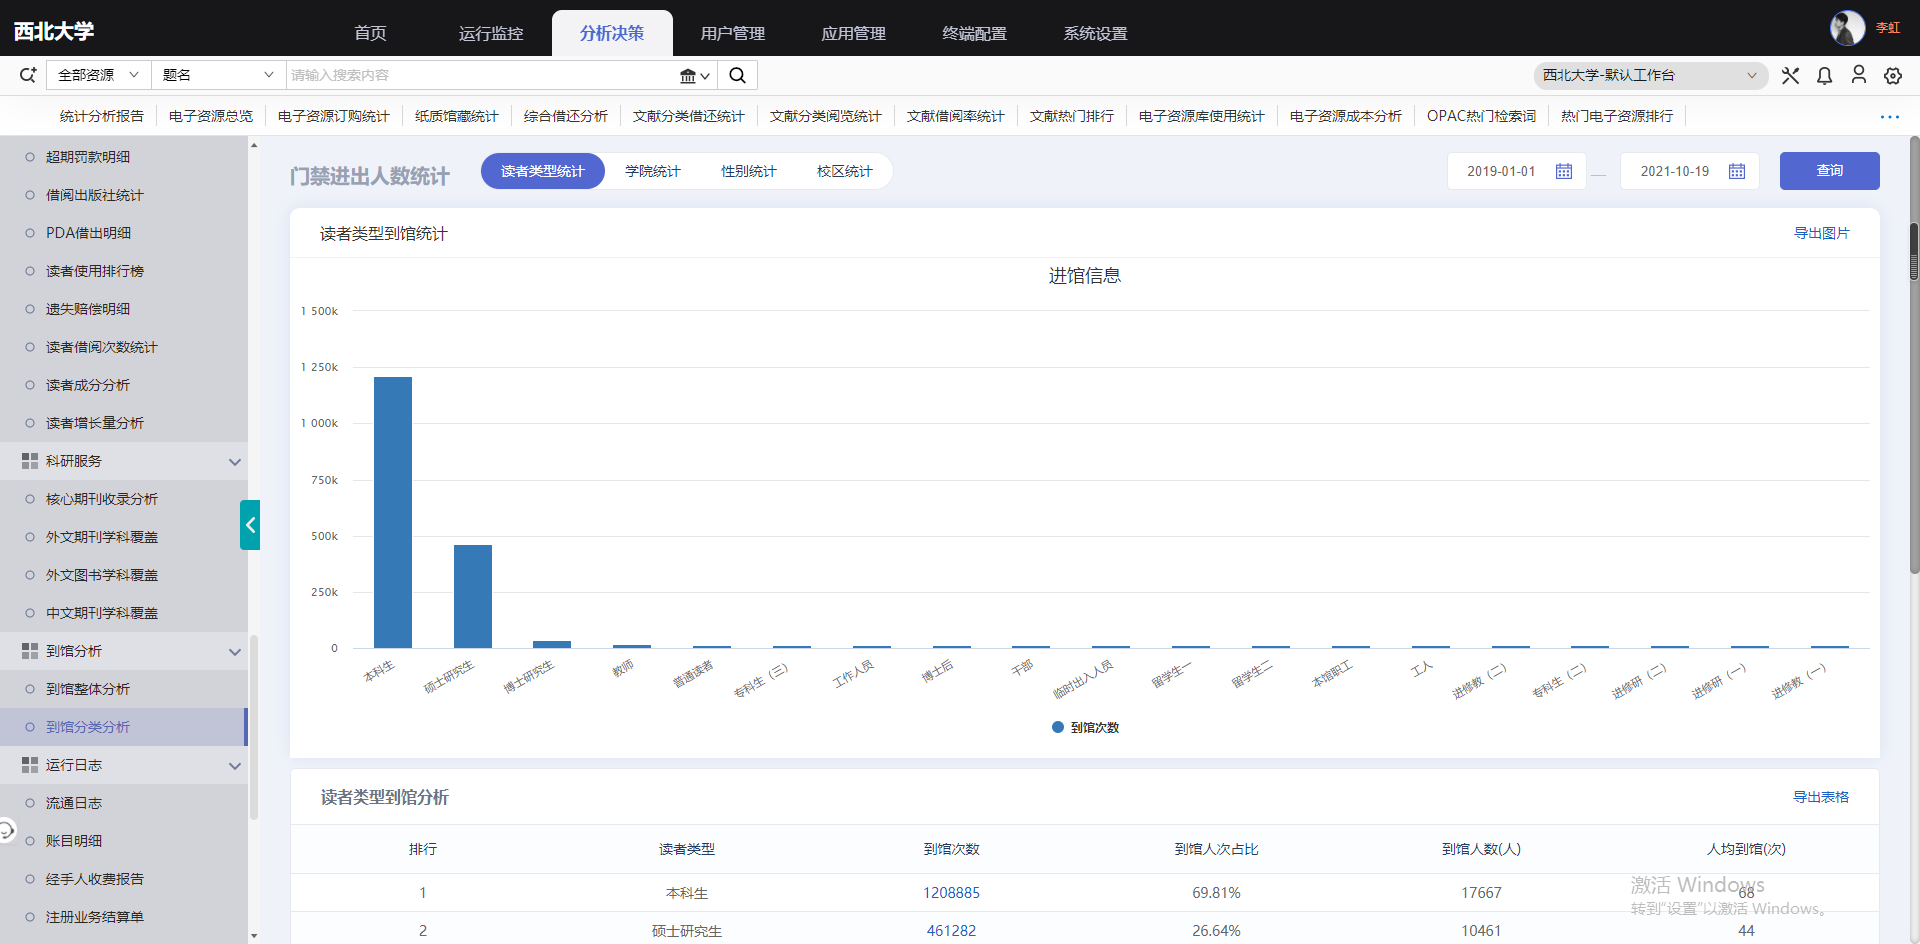This screenshot has height=944, width=1920.
Task: Open the start date calendar icon
Action: click(1564, 172)
